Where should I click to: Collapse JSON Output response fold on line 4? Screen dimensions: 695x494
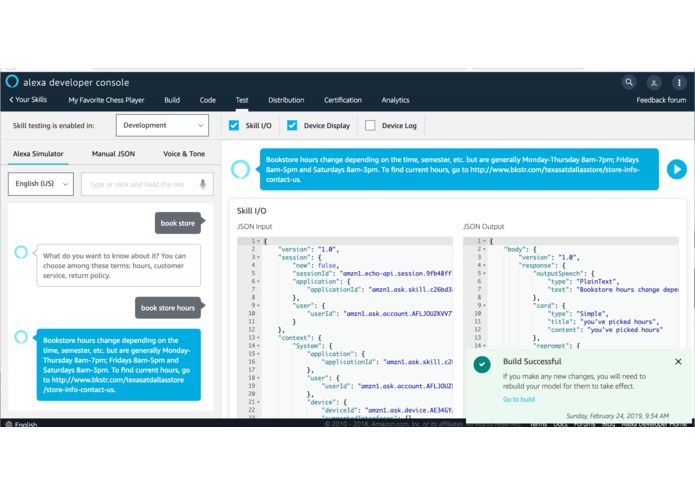click(x=484, y=265)
